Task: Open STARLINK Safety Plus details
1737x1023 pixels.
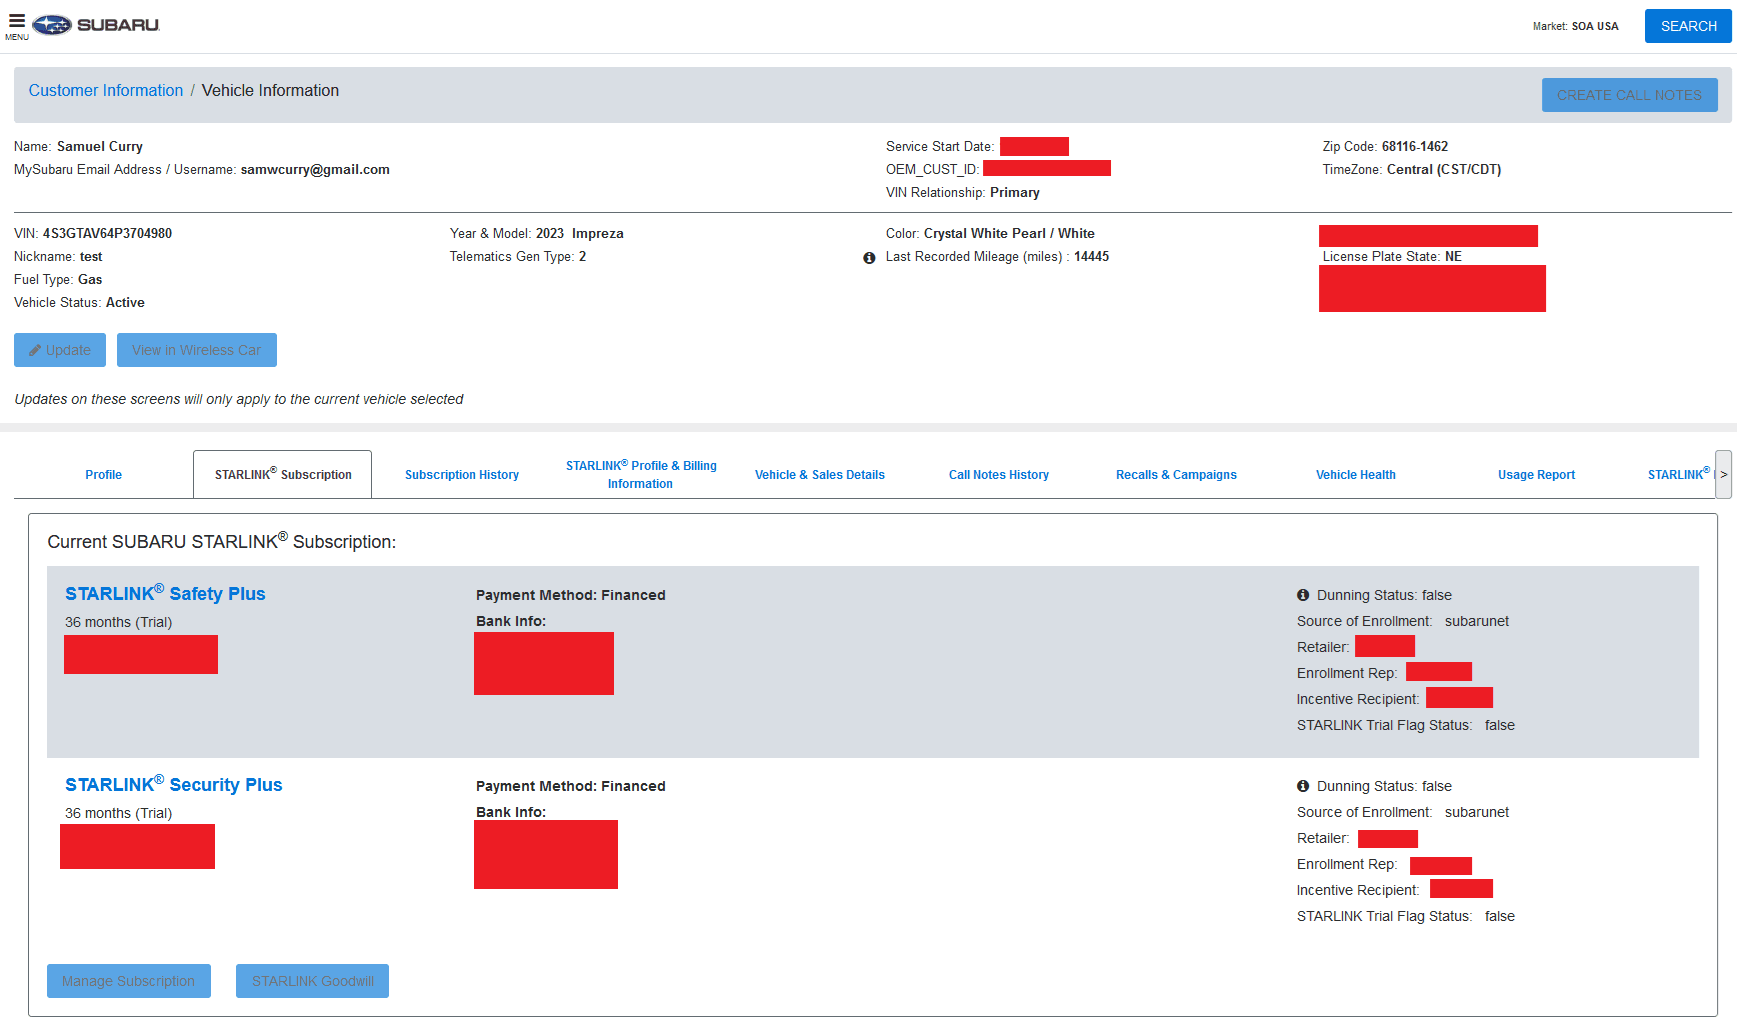Action: click(x=164, y=593)
